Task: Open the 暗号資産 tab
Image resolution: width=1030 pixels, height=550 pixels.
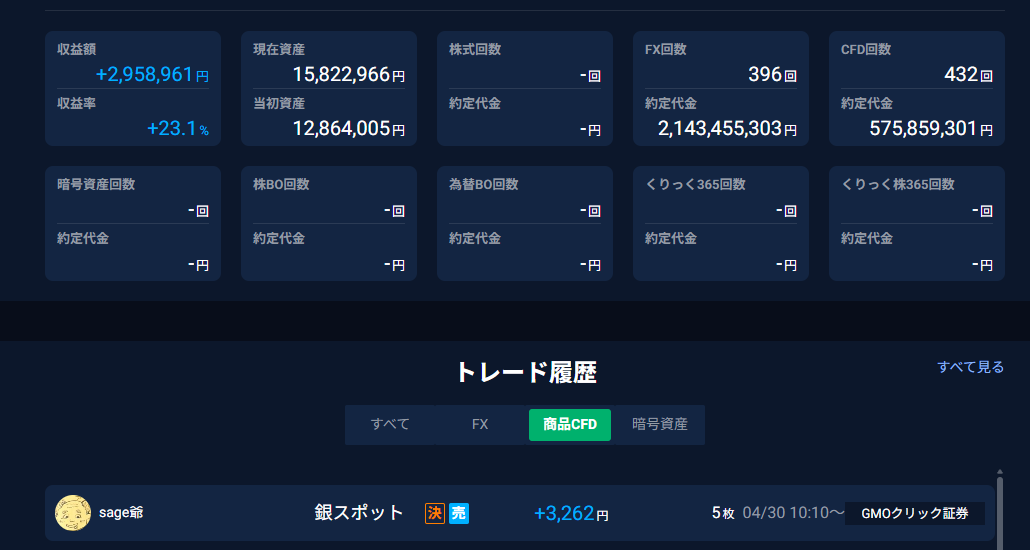Action: [660, 424]
